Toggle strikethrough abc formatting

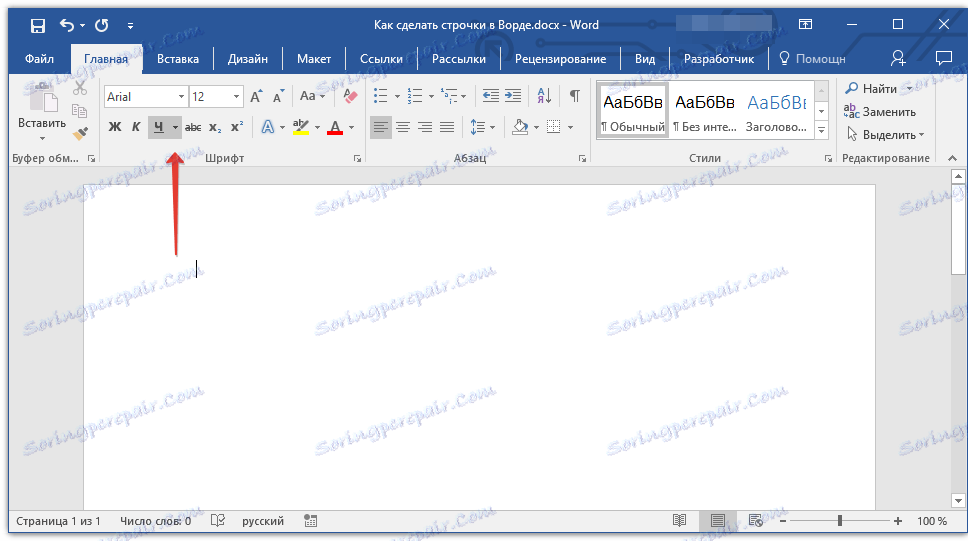(193, 127)
